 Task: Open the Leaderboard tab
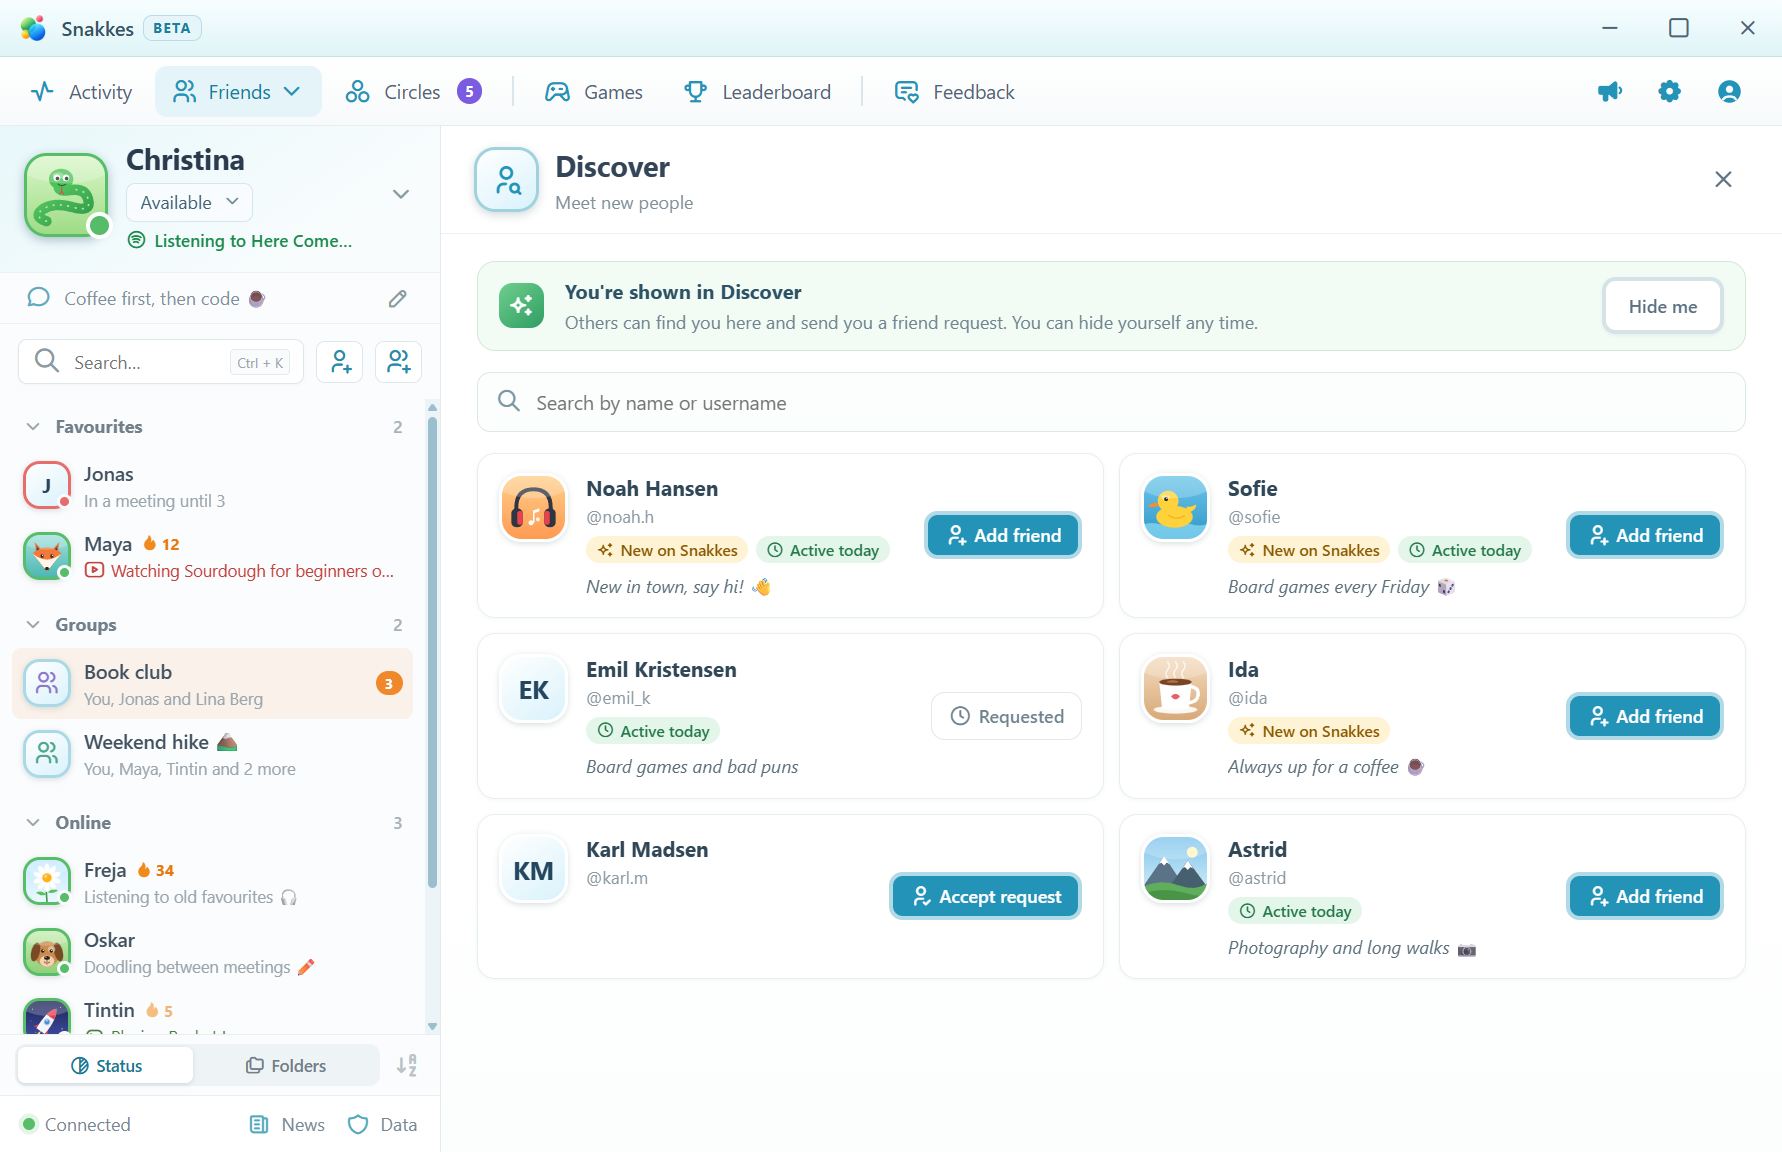757,92
